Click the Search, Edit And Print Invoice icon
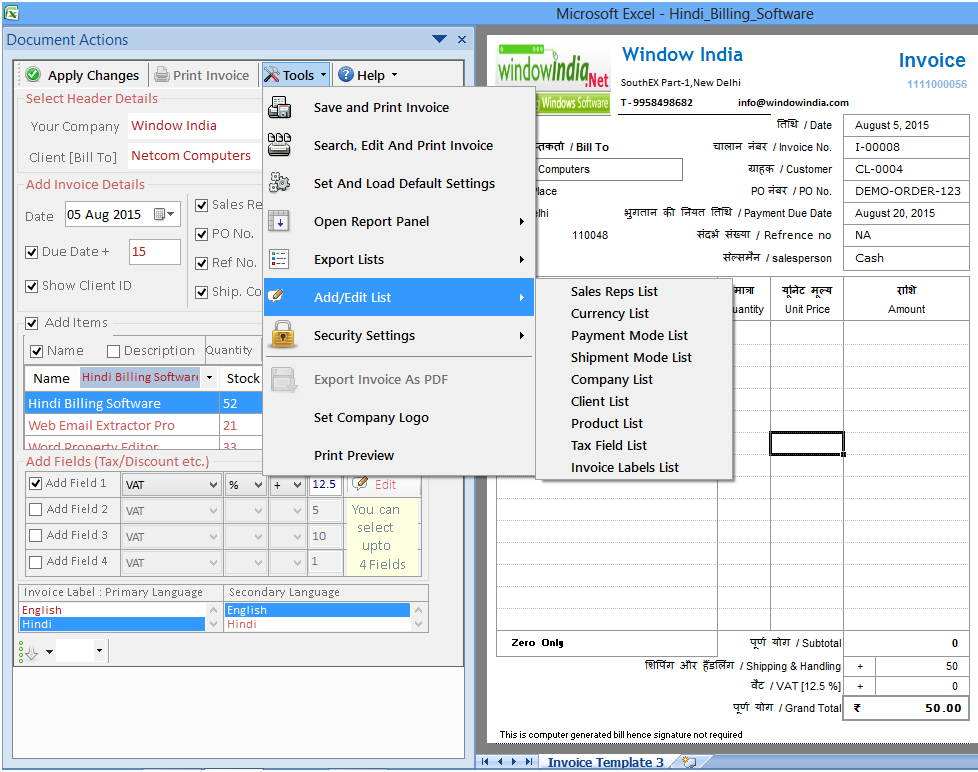The height and width of the screenshot is (772, 978). (279, 145)
